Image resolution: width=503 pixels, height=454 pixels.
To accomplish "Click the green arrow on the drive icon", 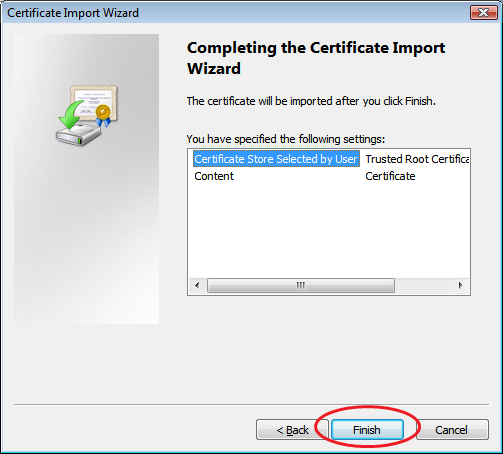I will point(71,115).
